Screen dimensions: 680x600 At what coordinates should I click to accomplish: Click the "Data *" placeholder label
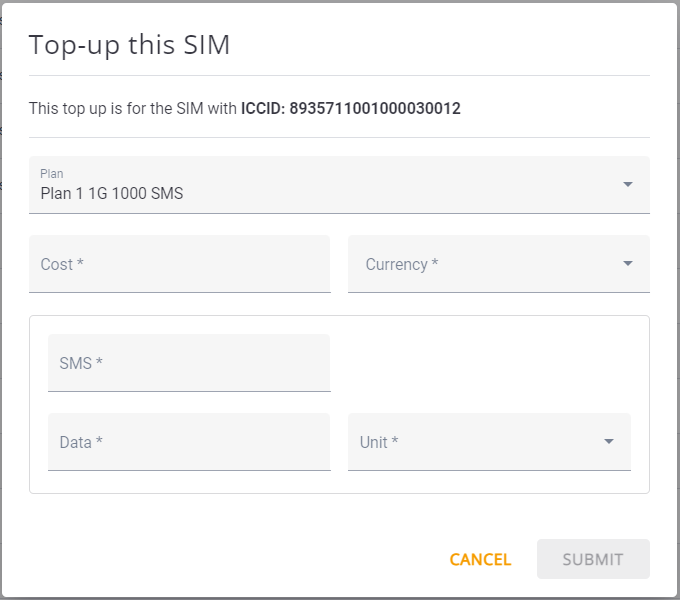81,442
